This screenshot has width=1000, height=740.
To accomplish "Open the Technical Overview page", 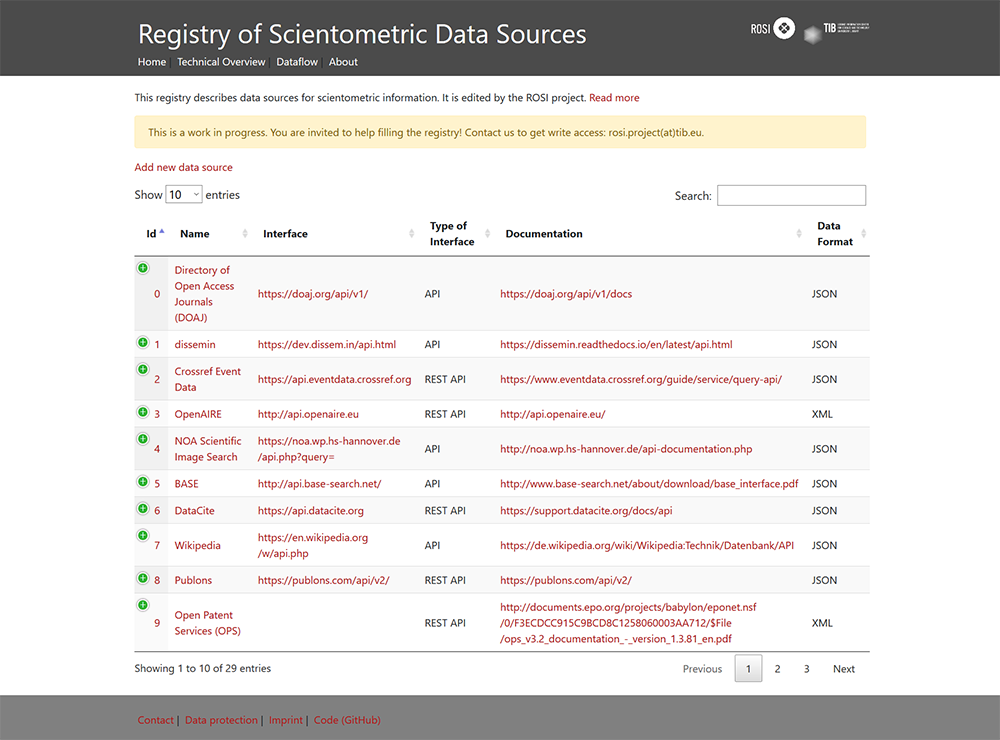I will pos(221,62).
